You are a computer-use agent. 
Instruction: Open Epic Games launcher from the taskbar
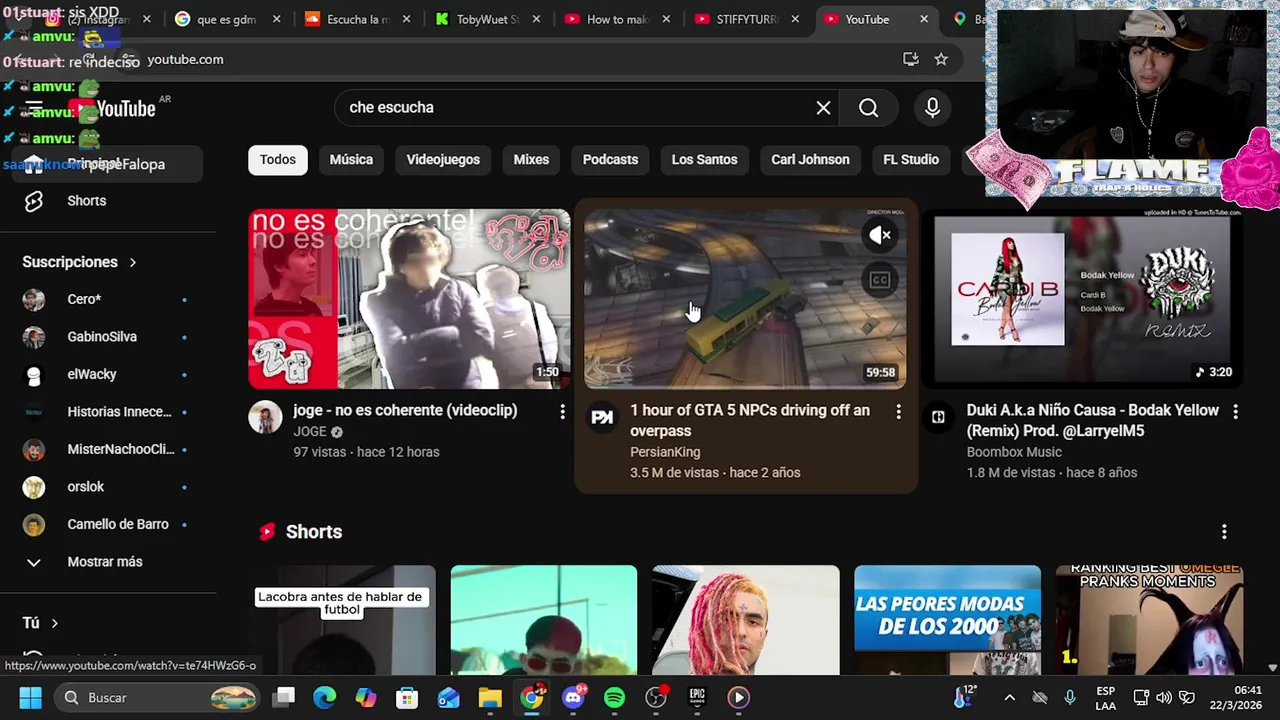coord(697,698)
